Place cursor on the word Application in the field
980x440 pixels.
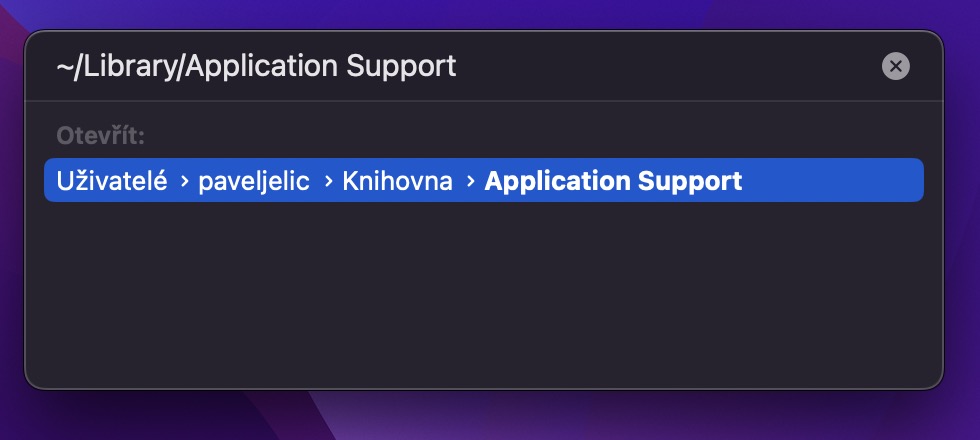pos(260,67)
